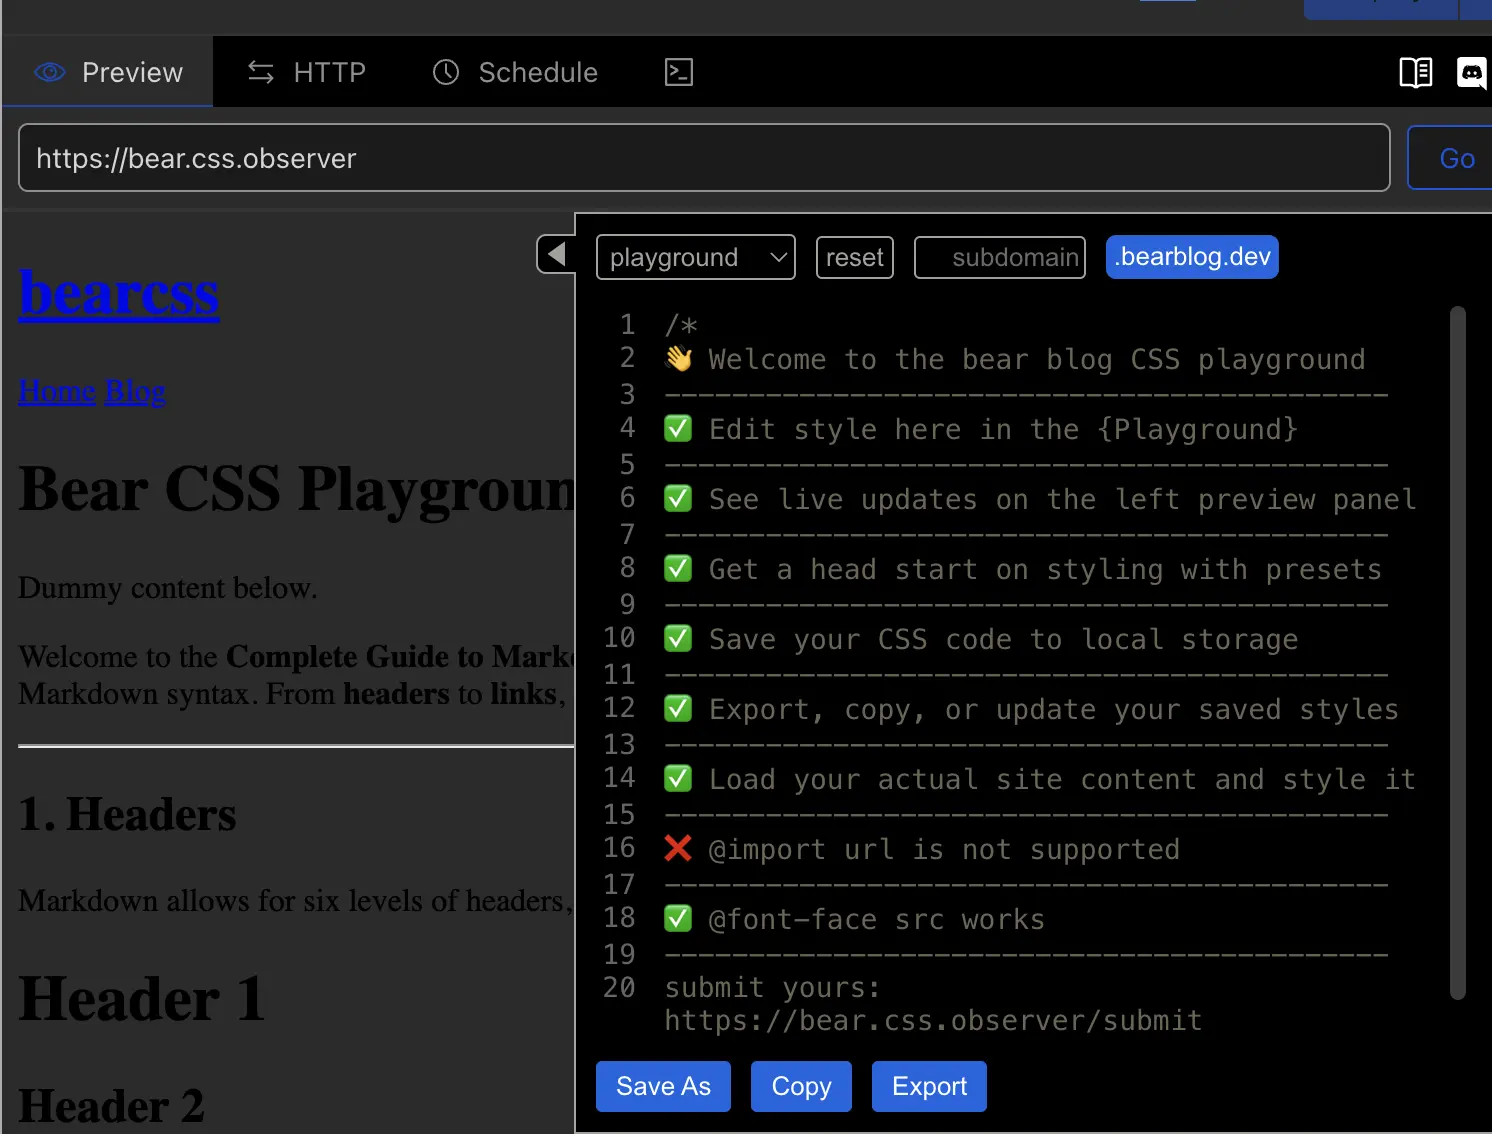
Task: Click the waving hand emoji on line 2
Action: [x=679, y=358]
